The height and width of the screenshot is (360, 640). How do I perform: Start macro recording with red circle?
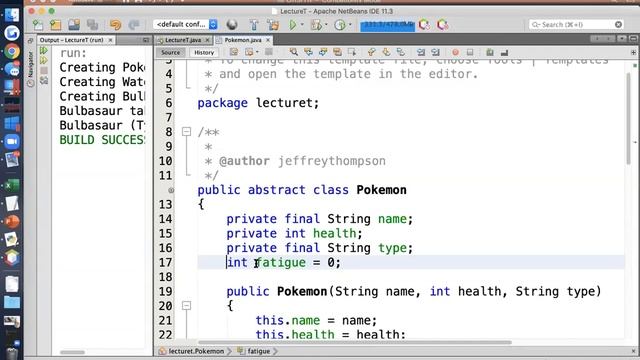(x=456, y=52)
